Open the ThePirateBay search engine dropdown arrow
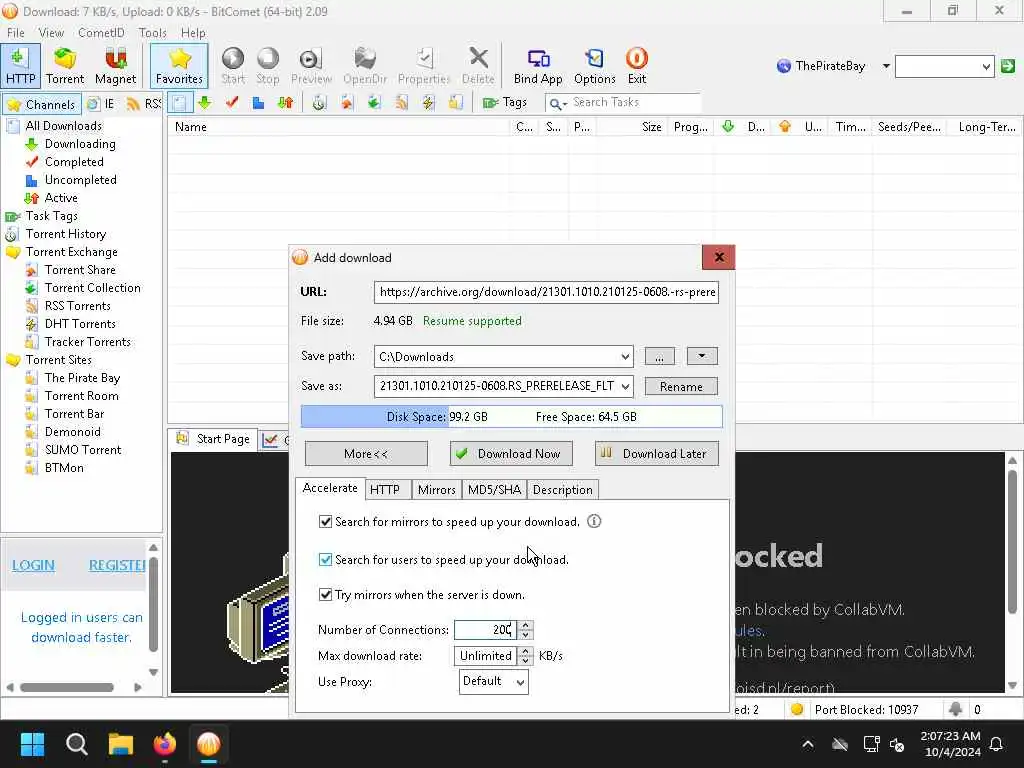This screenshot has height=768, width=1024. (x=886, y=66)
